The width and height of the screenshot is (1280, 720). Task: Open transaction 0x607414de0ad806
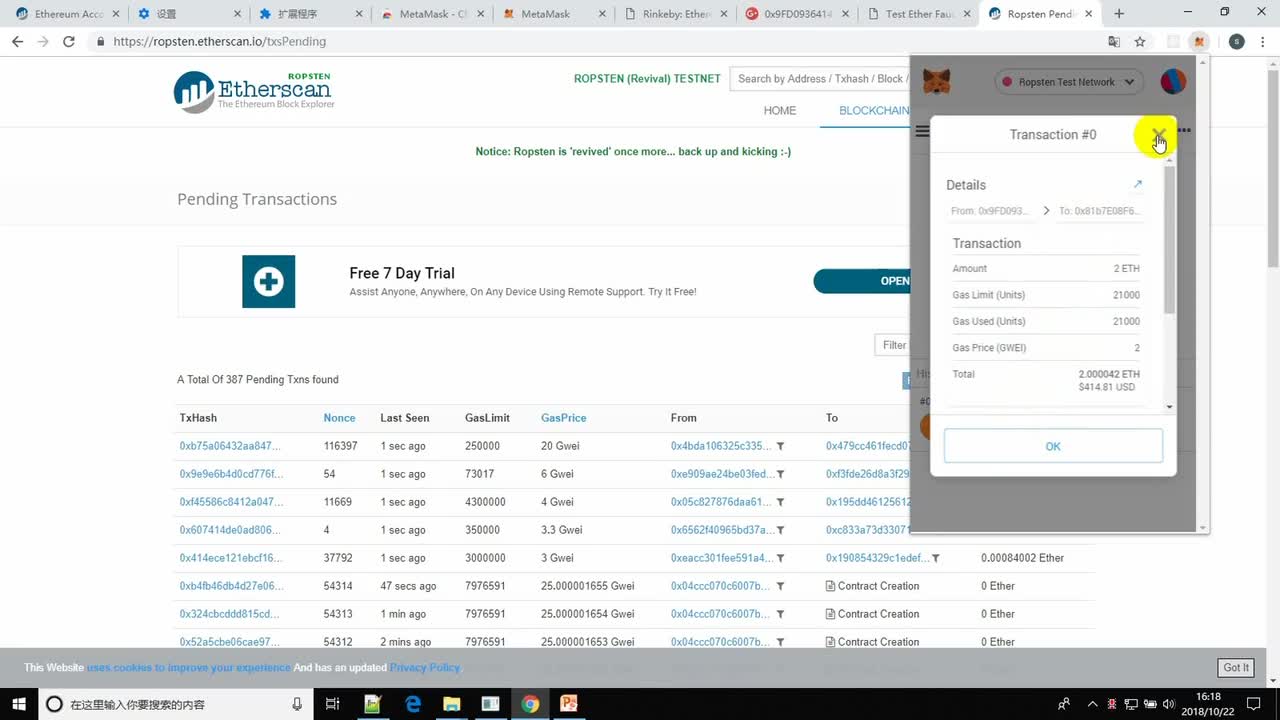coord(230,530)
